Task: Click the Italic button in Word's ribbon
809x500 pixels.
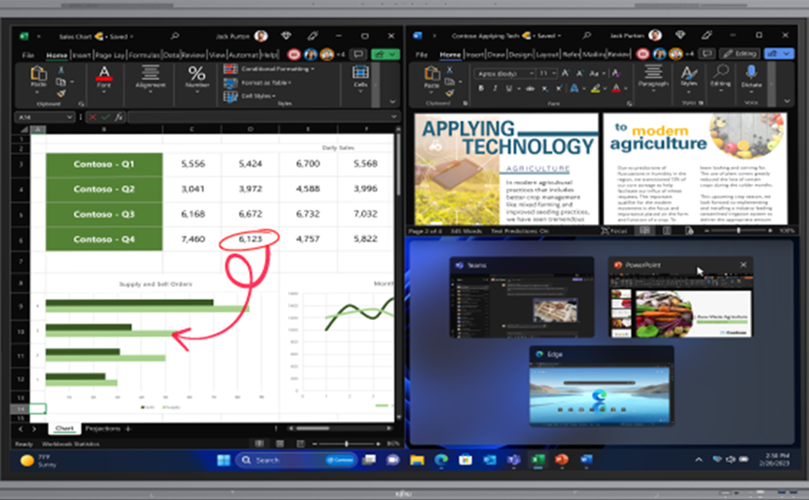Action: [497, 86]
